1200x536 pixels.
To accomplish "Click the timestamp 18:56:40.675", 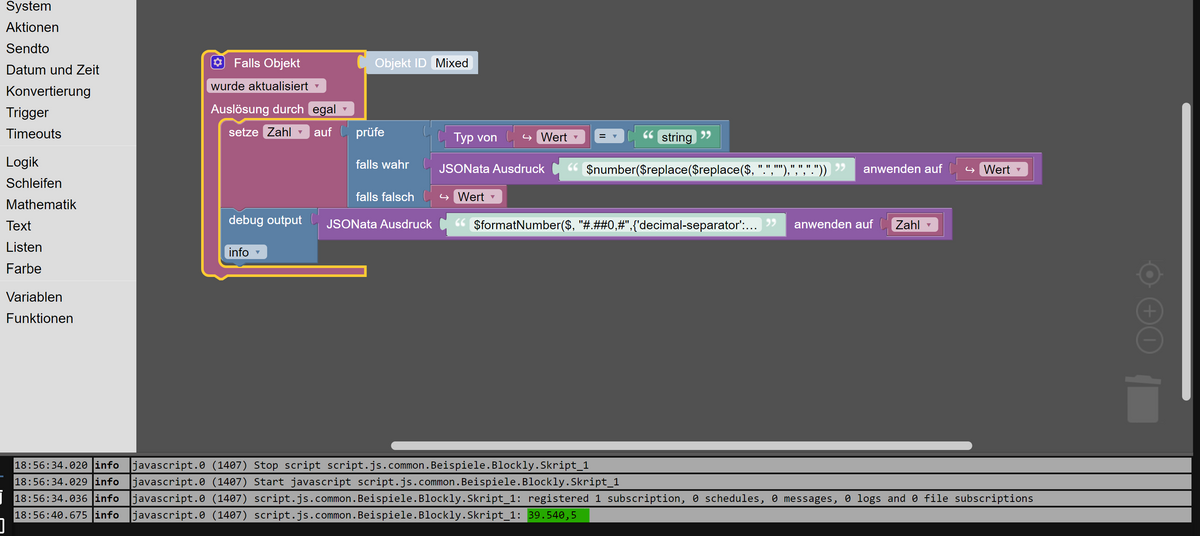I will tap(51, 515).
